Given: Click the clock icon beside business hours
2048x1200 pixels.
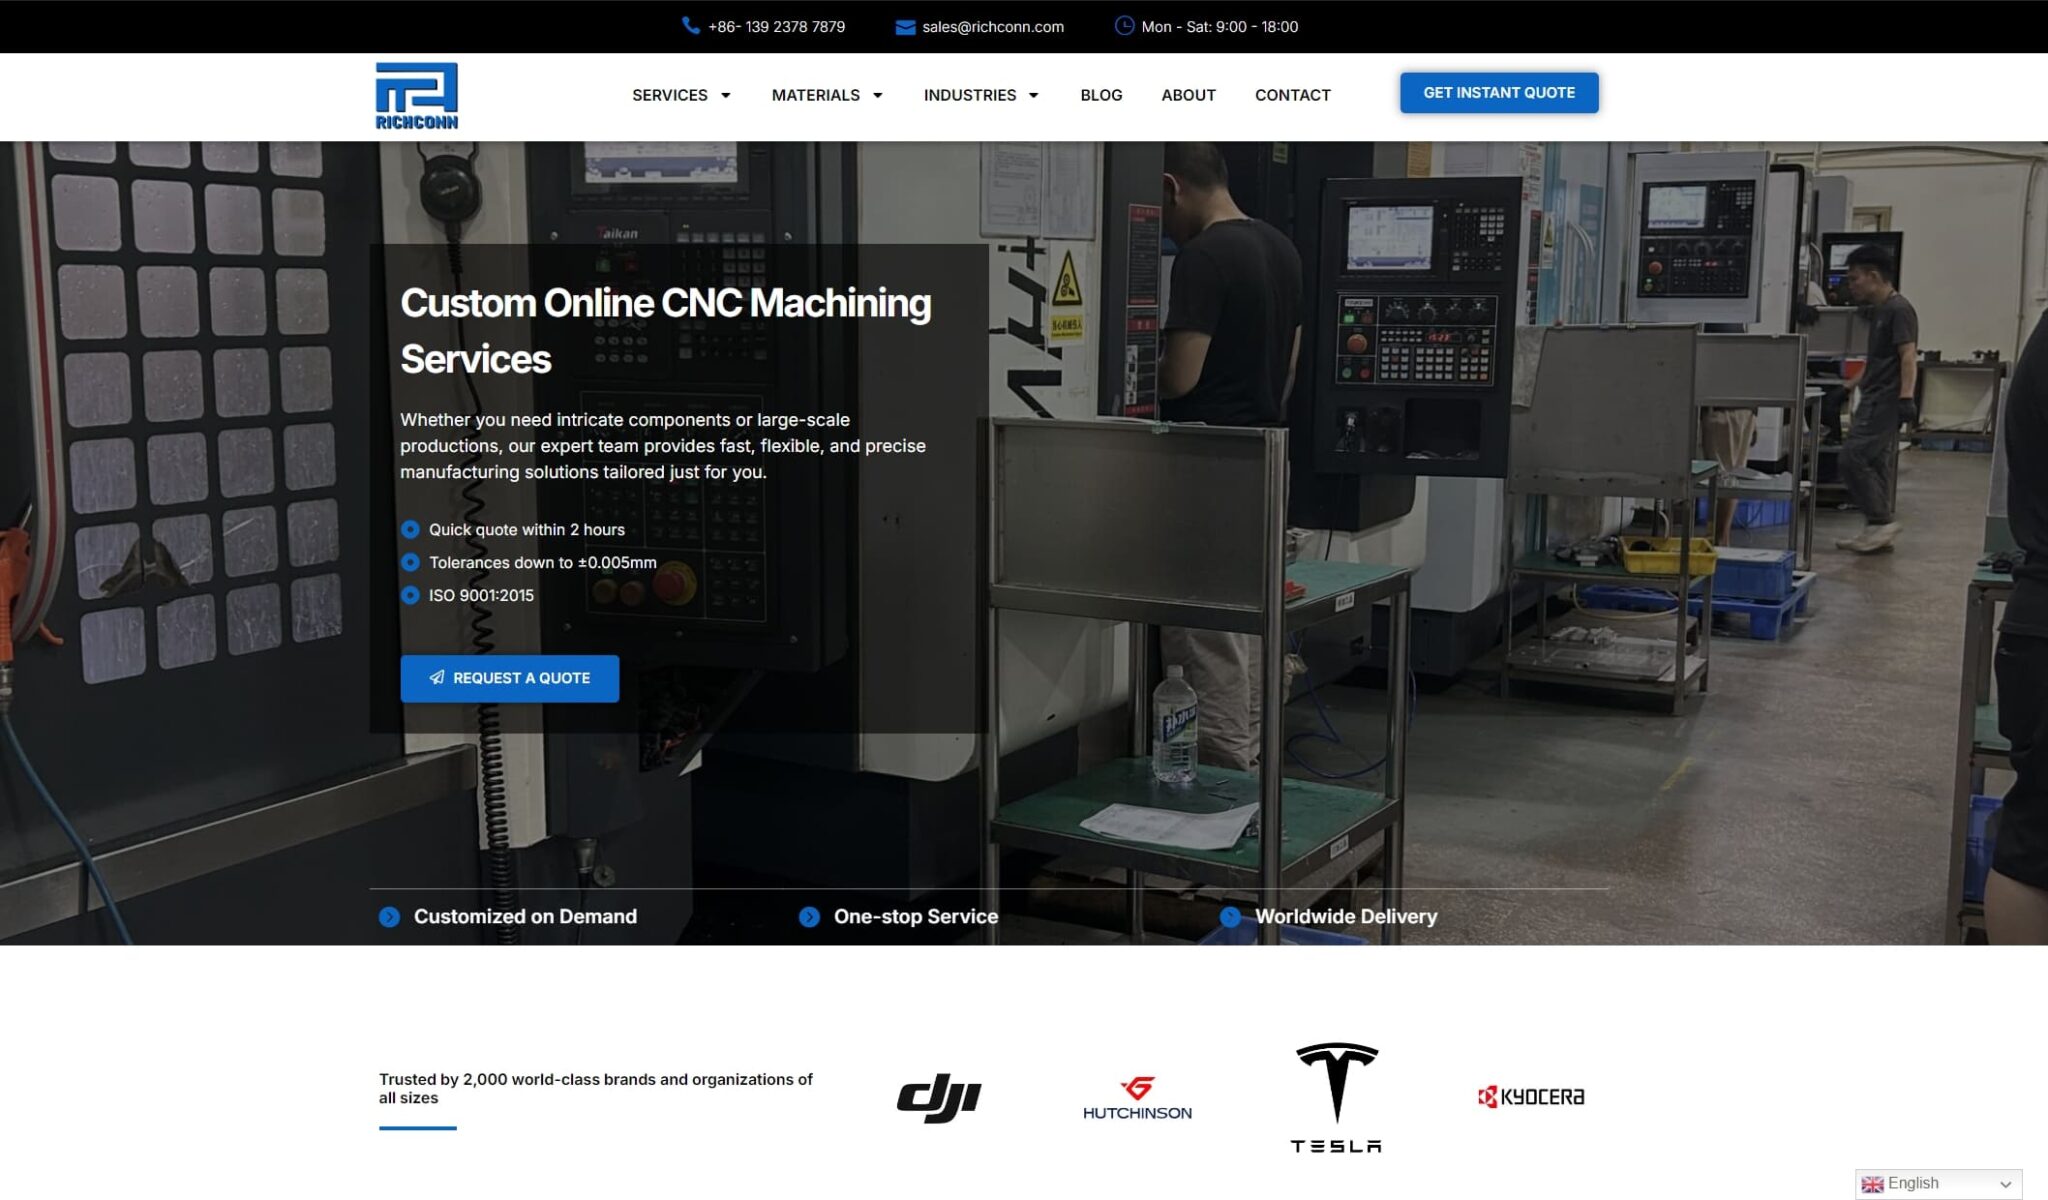Looking at the screenshot, I should pos(1124,26).
